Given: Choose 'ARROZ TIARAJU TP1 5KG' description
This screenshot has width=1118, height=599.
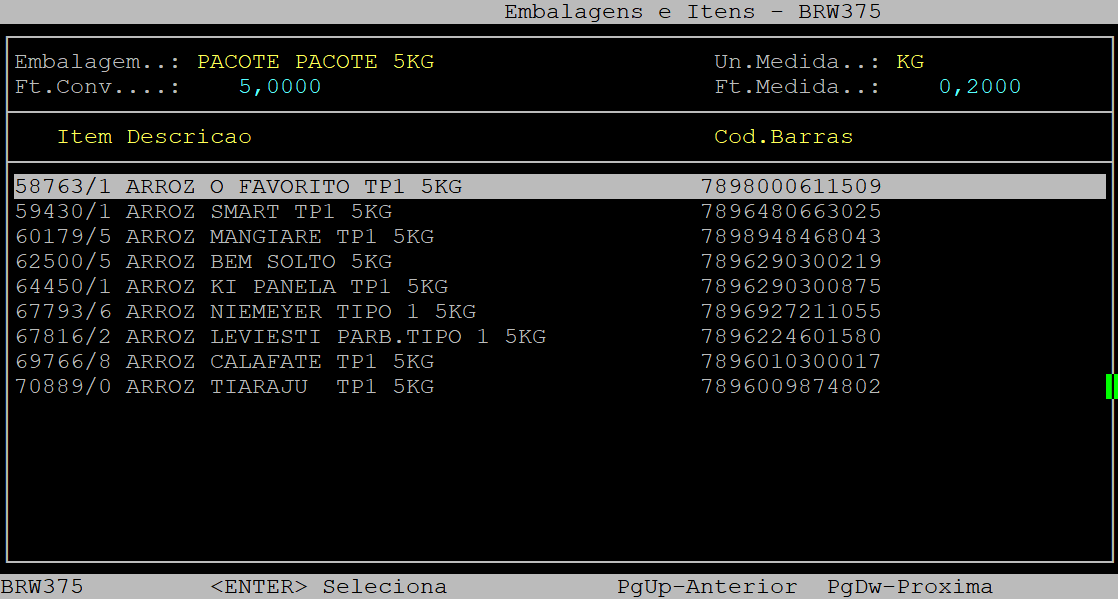Looking at the screenshot, I should (x=280, y=386).
